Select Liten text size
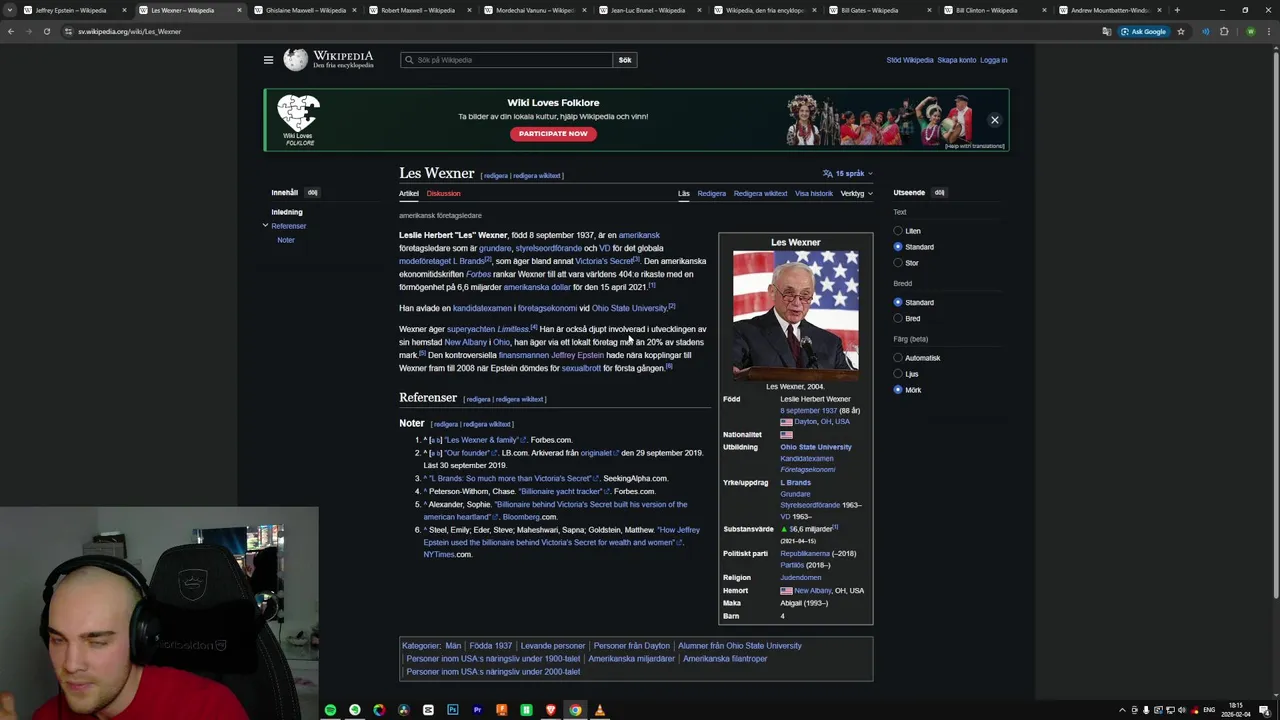 (898, 231)
